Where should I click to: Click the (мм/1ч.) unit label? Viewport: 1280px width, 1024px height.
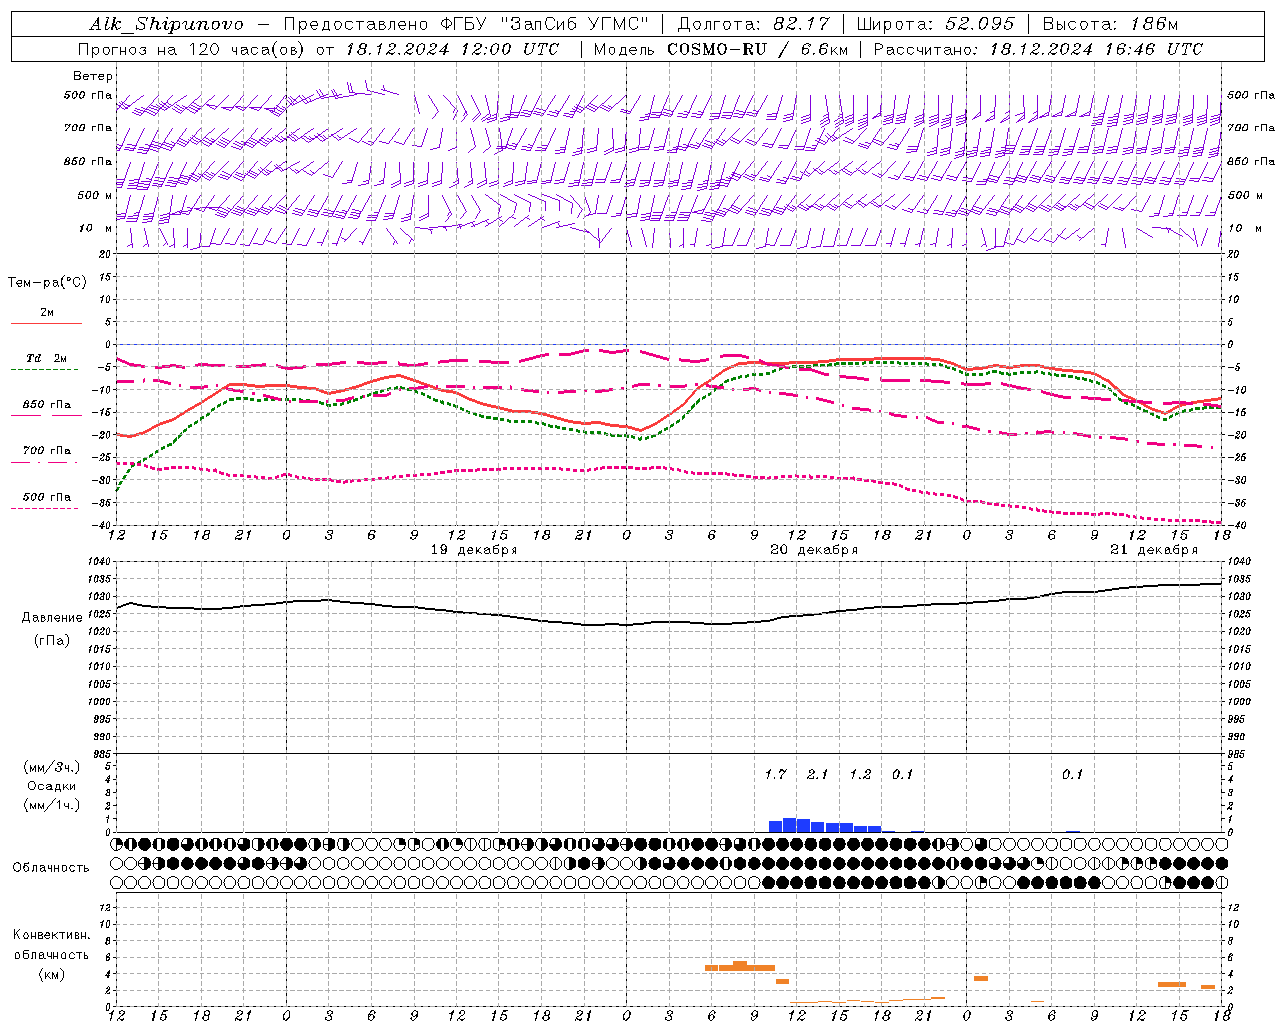54,805
